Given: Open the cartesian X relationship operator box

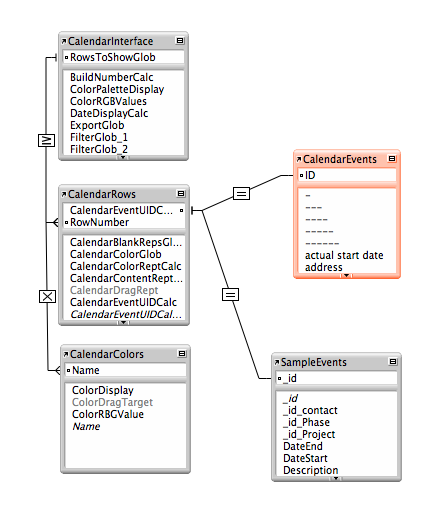Looking at the screenshot, I should tap(47, 296).
